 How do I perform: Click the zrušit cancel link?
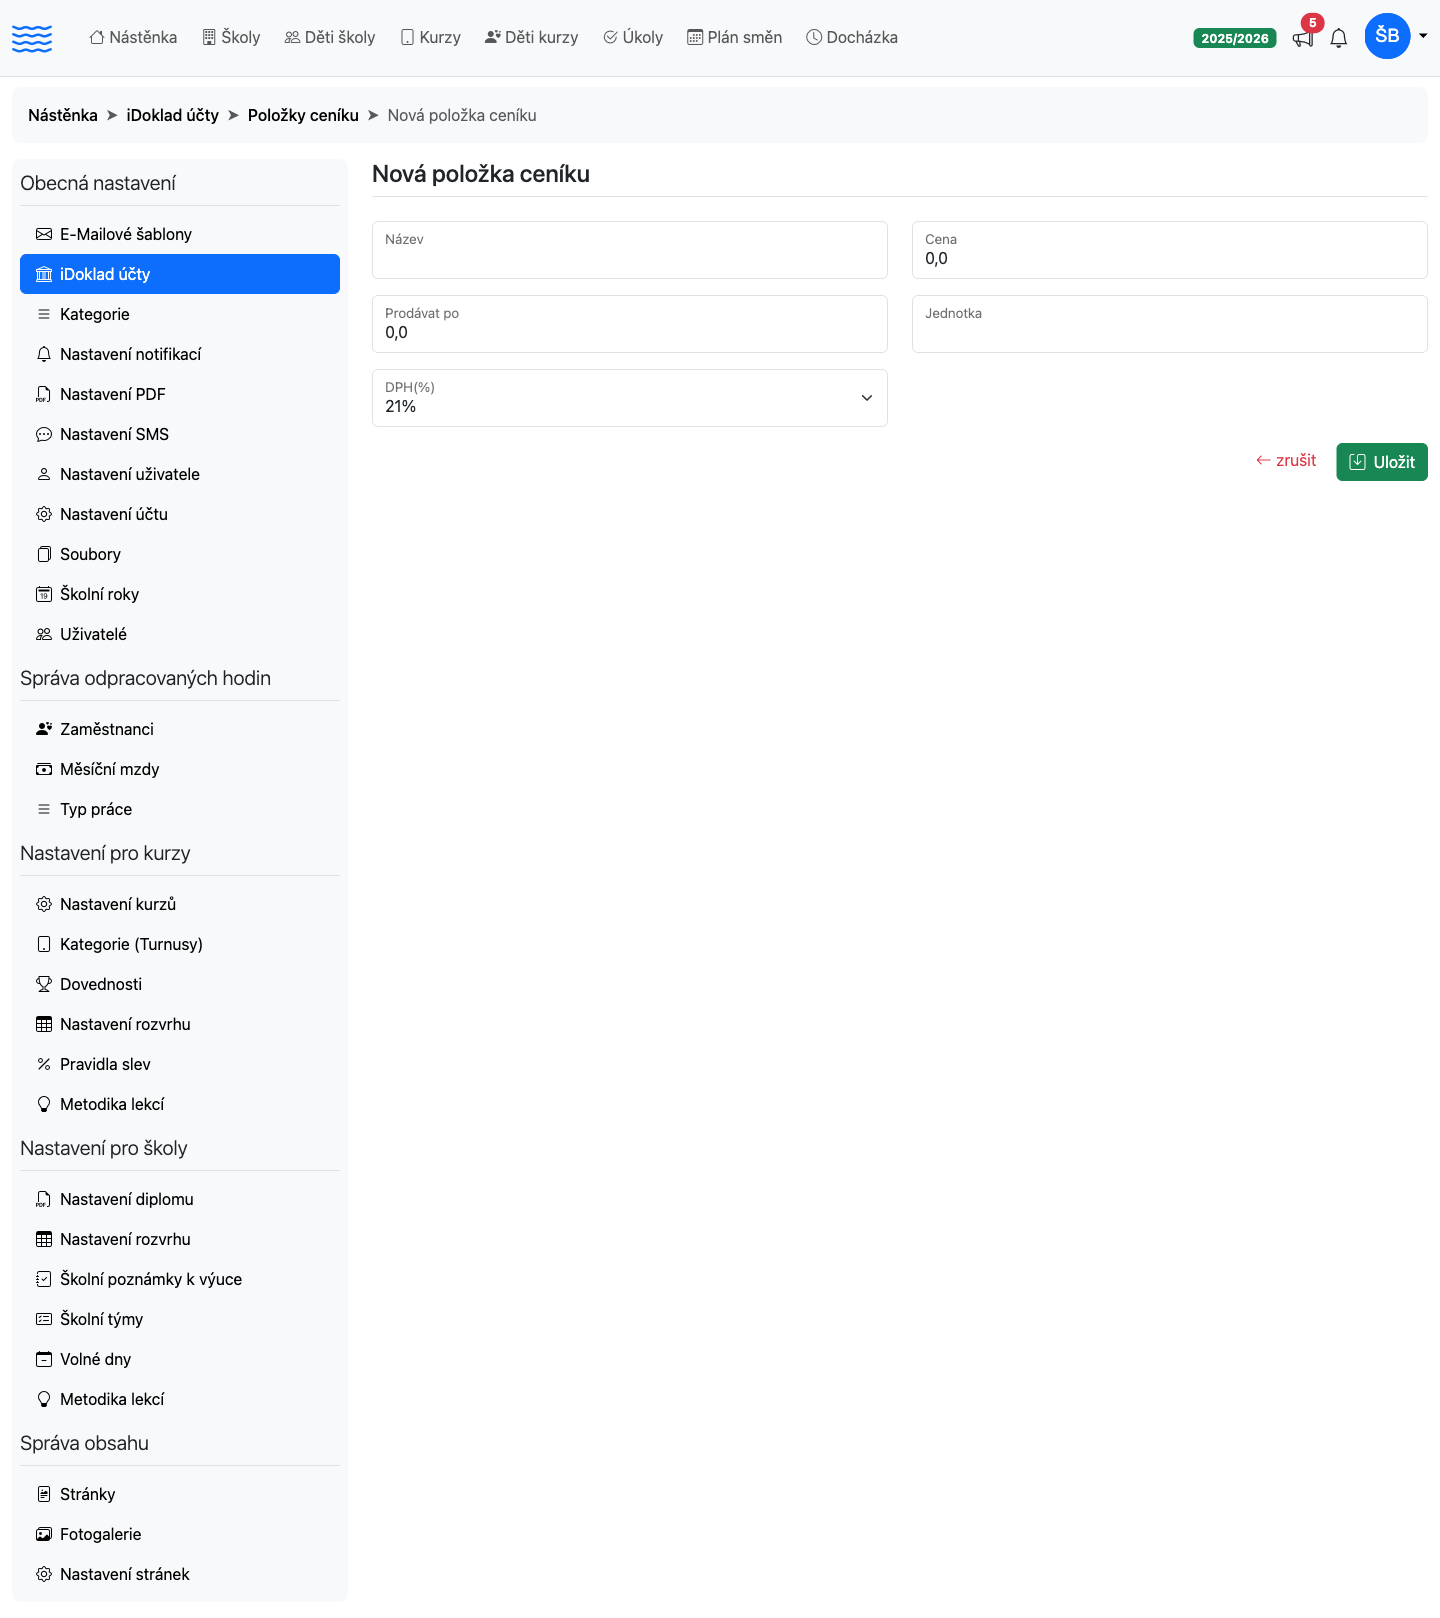[1286, 460]
